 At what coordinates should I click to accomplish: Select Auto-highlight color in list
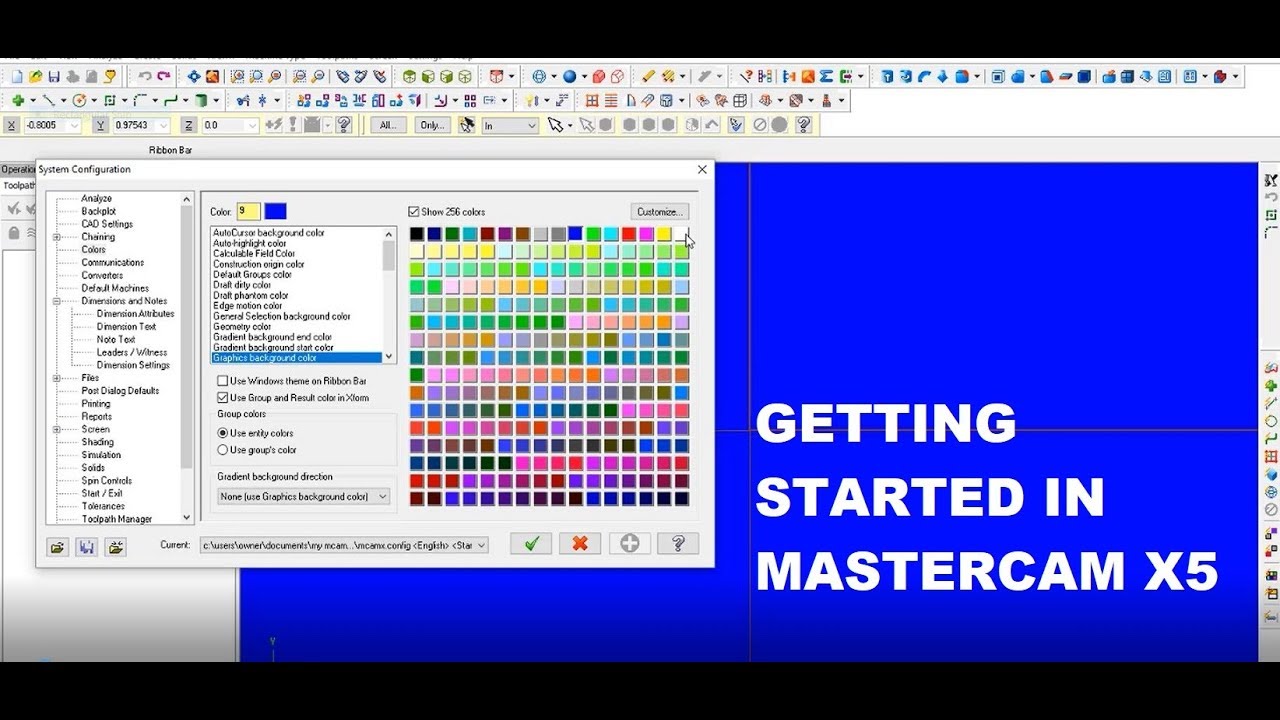click(x=249, y=243)
